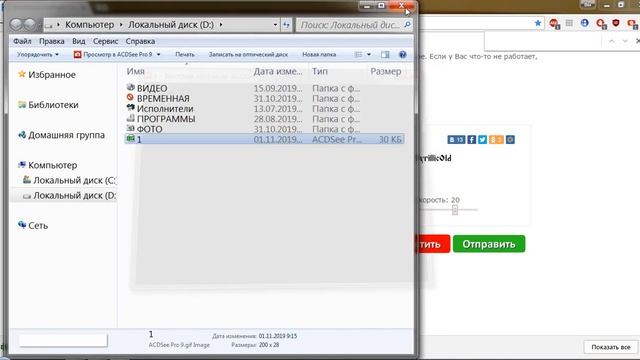Select the ПРОГРАММЫ folder icon
Image resolution: width=640 pixels, height=360 pixels.
point(131,118)
